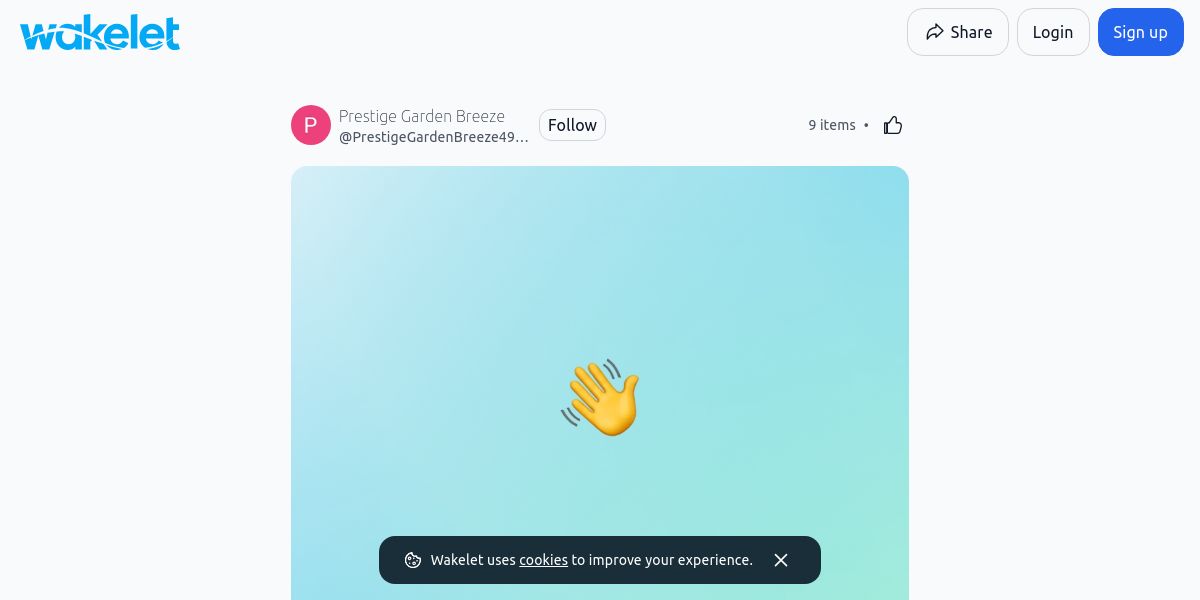Open the cookies policy link
1200x600 pixels.
tap(543, 560)
